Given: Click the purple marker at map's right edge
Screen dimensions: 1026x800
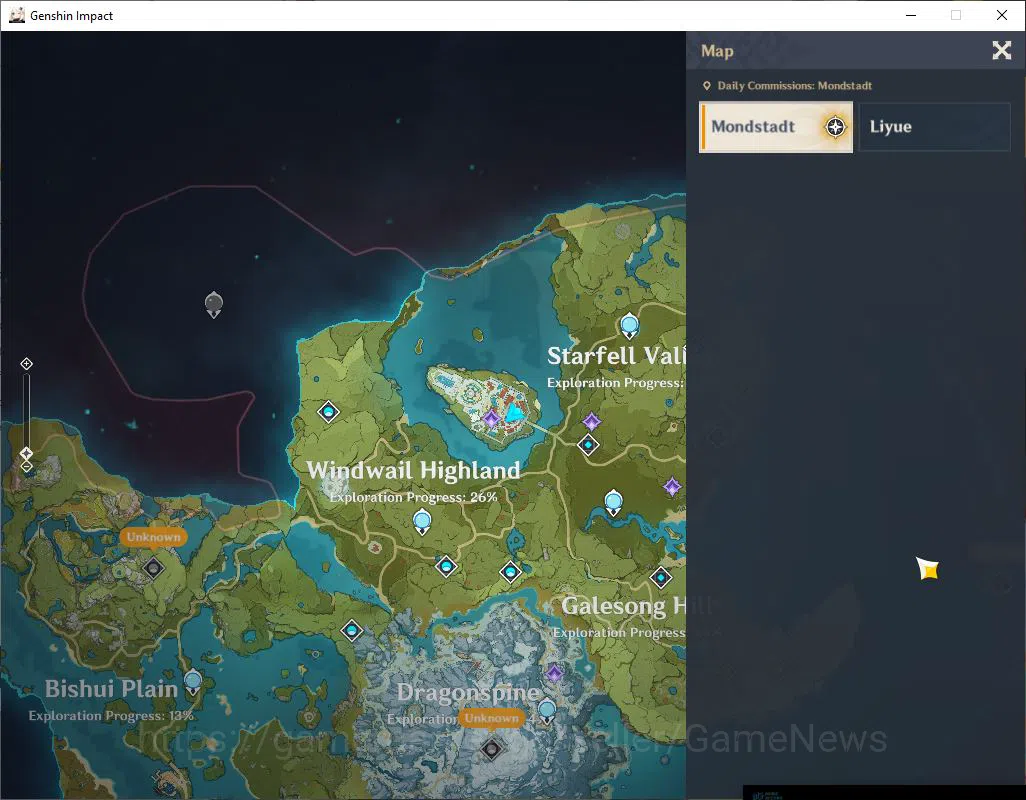Looking at the screenshot, I should coord(672,487).
